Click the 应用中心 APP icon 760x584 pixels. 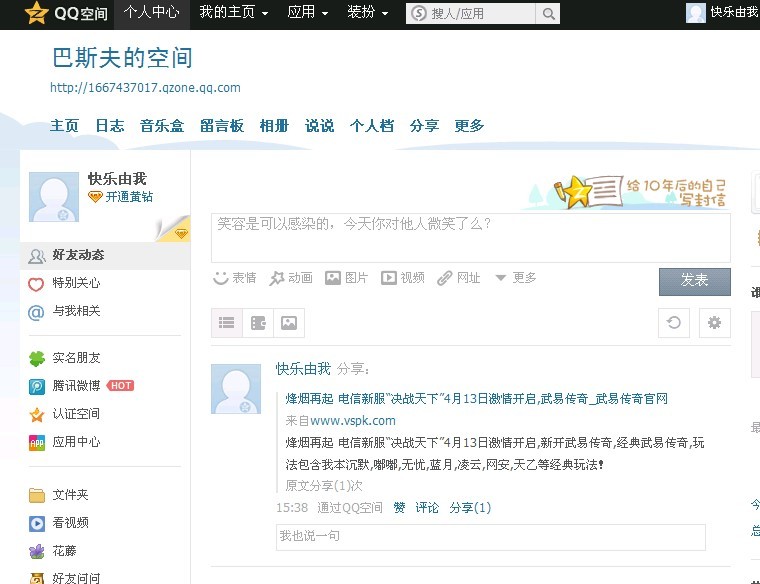coord(37,442)
